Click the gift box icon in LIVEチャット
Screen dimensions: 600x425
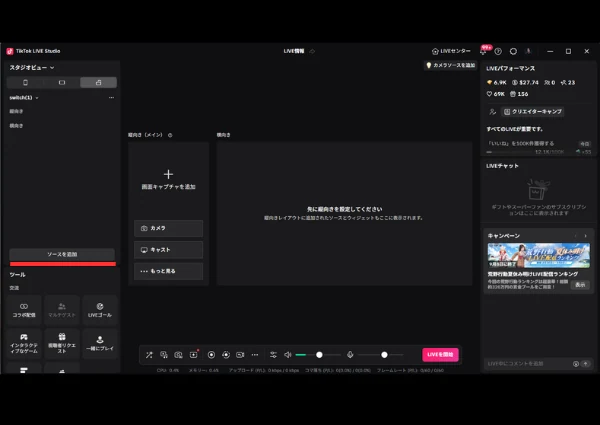click(x=538, y=189)
